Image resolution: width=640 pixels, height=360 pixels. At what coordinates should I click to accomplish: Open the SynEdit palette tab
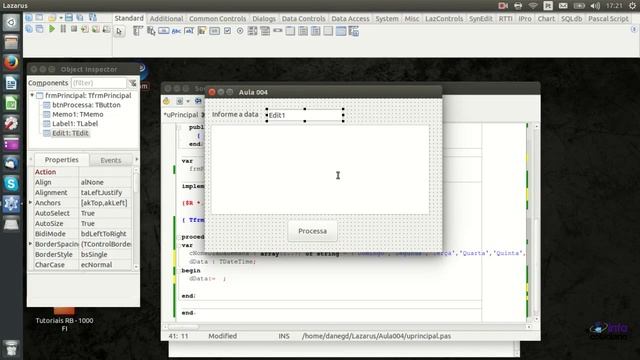pyautogui.click(x=480, y=19)
